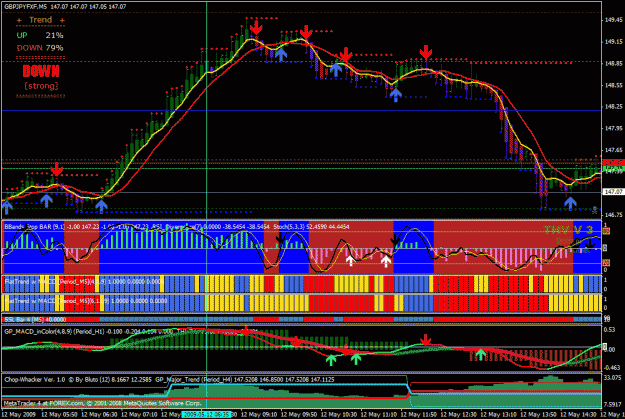Image resolution: width=625 pixels, height=419 pixels.
Task: Click the 149.45 price axis label
Action: 614,20
